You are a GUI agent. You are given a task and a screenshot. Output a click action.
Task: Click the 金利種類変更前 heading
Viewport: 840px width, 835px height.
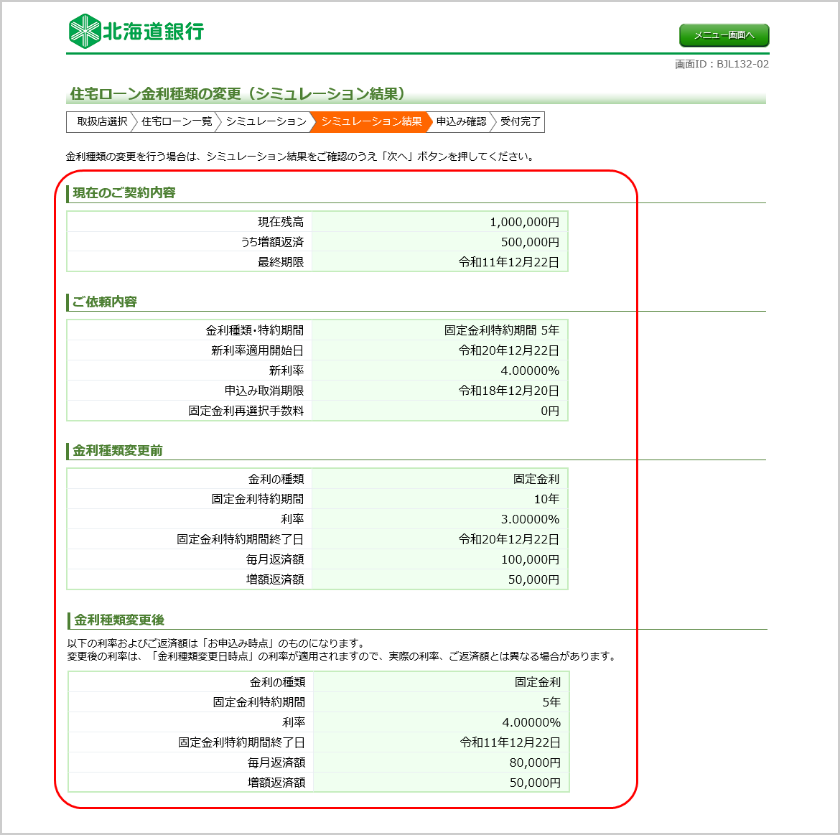117,450
